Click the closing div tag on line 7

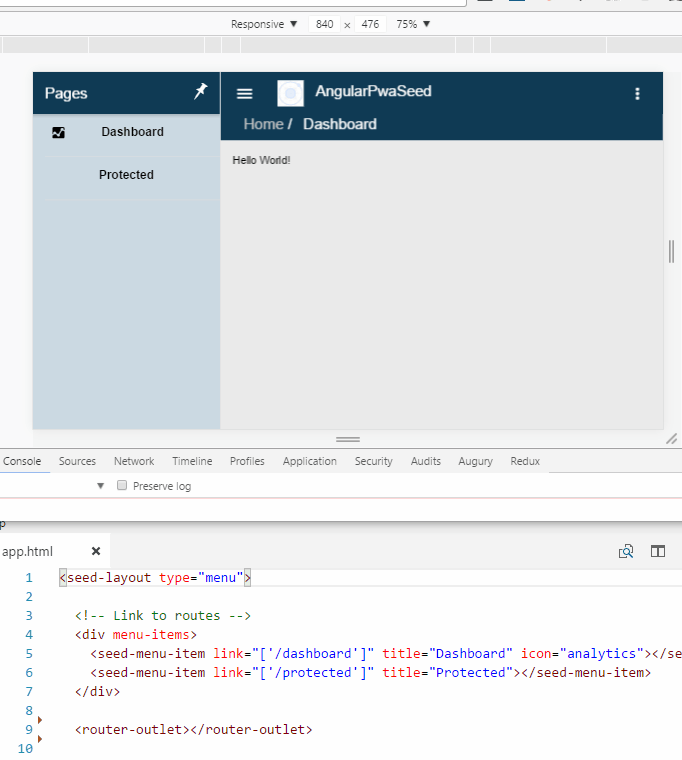click(x=97, y=692)
